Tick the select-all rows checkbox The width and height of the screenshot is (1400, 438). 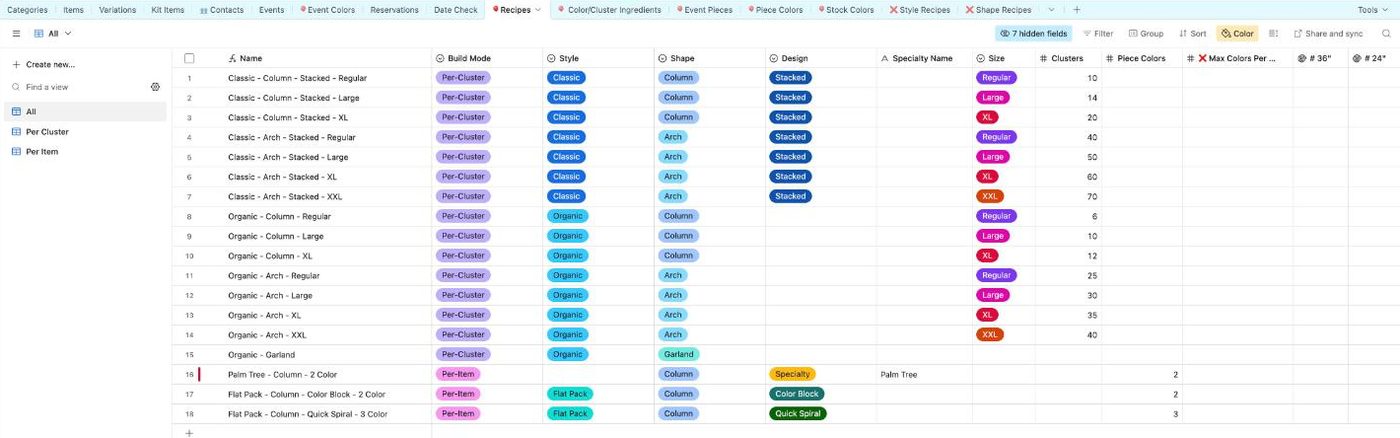[189, 58]
